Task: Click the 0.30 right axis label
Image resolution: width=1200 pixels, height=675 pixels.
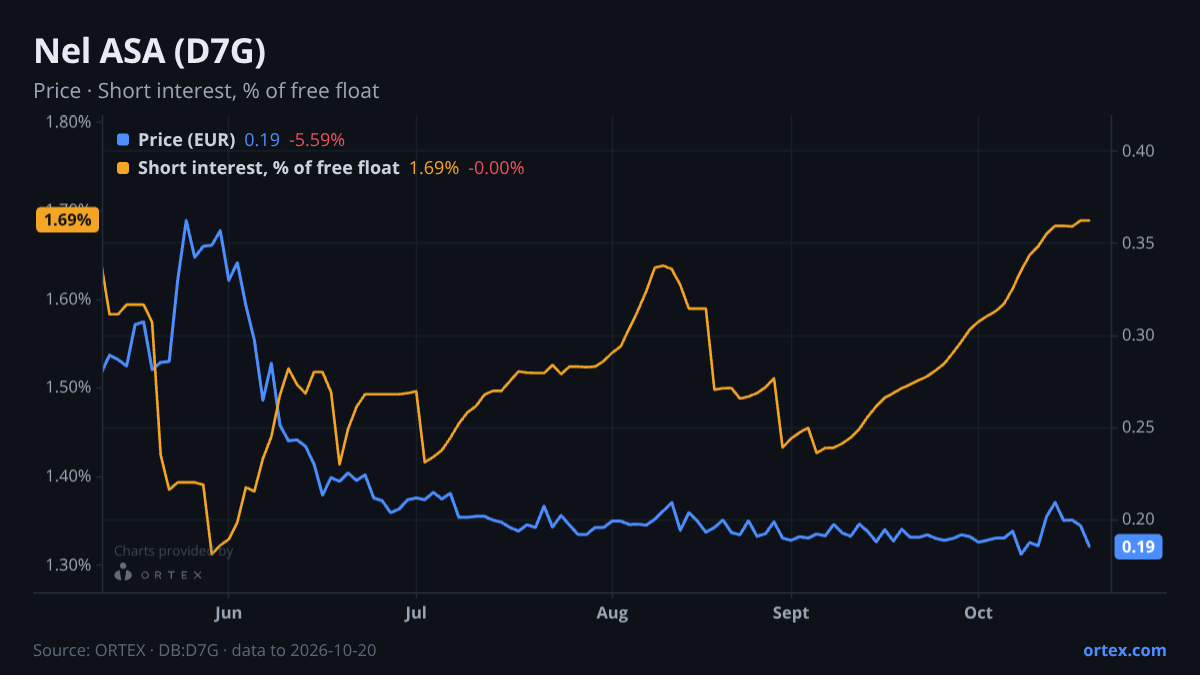Action: pyautogui.click(x=1139, y=335)
